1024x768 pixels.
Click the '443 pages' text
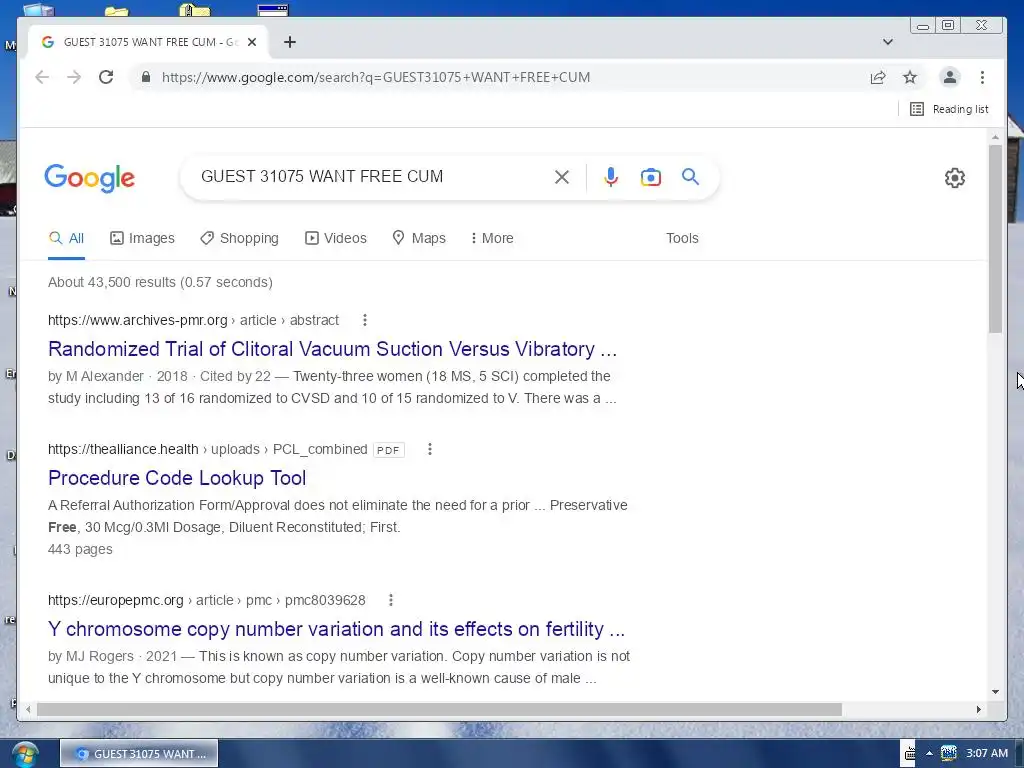point(80,549)
